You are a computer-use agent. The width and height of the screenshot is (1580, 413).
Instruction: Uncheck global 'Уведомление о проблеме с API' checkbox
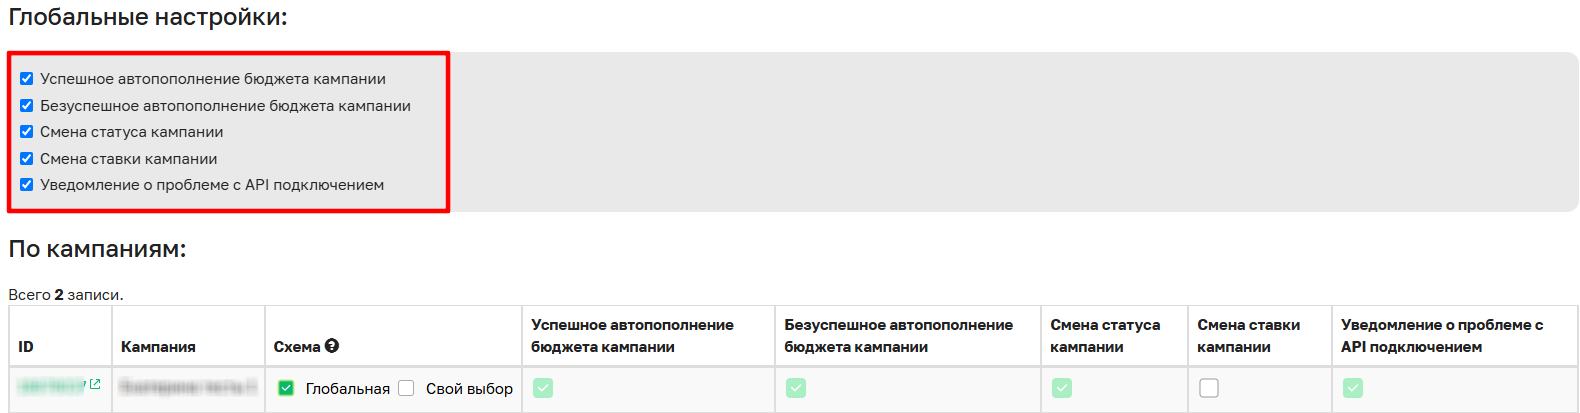click(27, 185)
